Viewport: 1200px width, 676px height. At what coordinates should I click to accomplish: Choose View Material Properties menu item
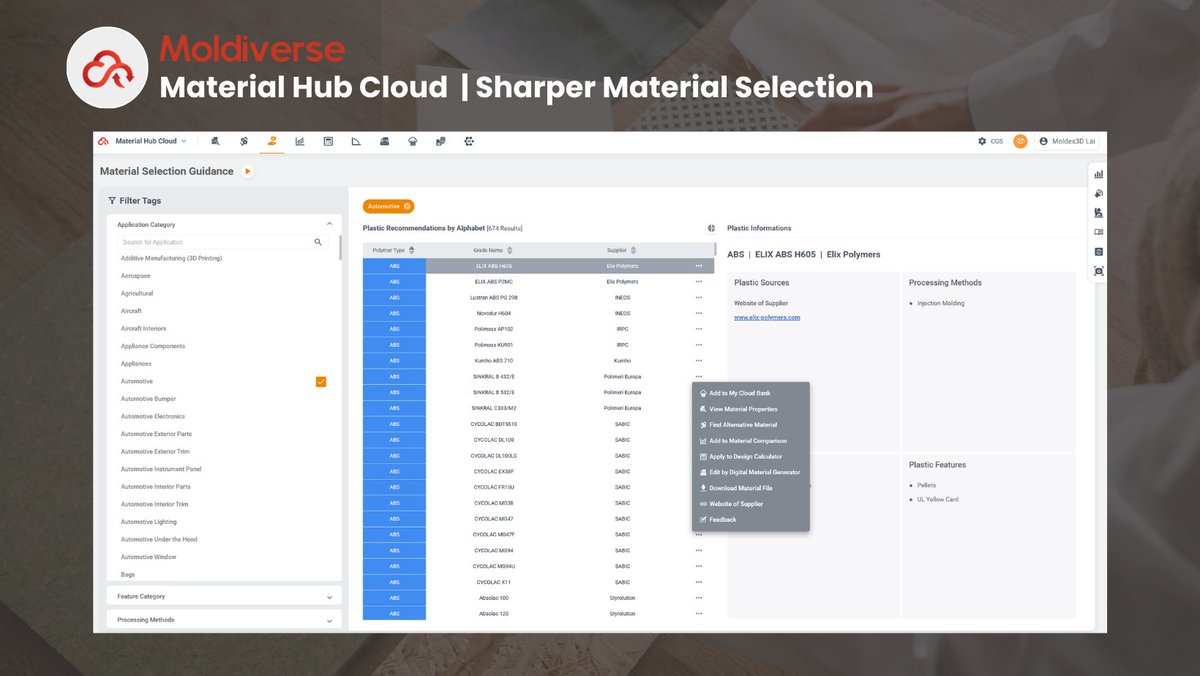751,409
